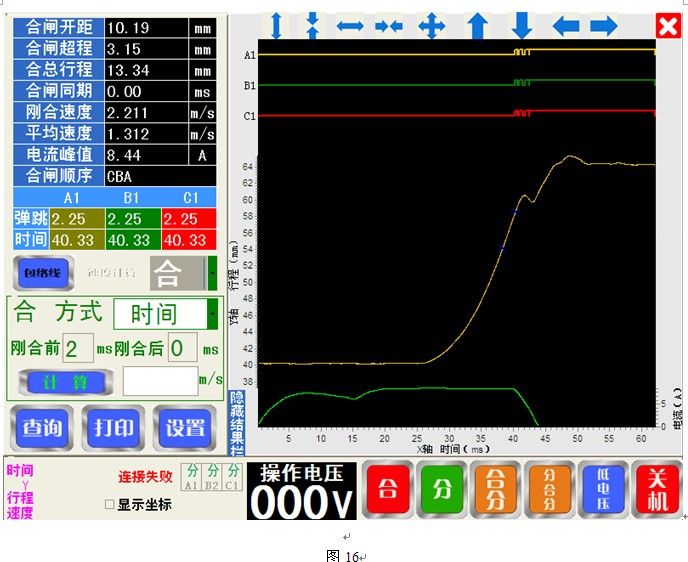Shift the chart with the up arrow

(x=477, y=26)
